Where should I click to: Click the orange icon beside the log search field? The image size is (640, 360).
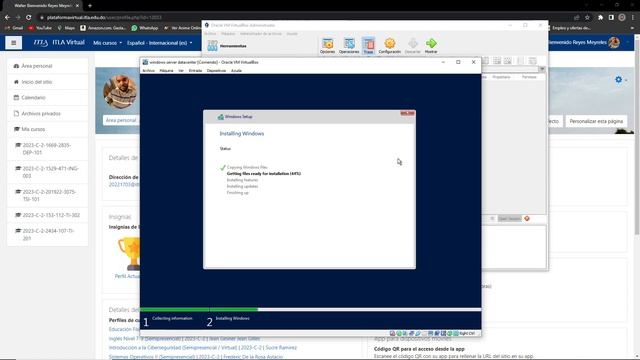527,219
